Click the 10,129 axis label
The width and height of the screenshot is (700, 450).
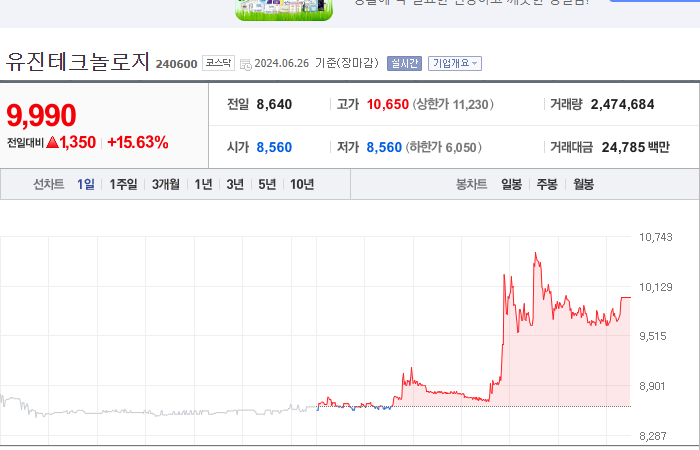point(655,287)
